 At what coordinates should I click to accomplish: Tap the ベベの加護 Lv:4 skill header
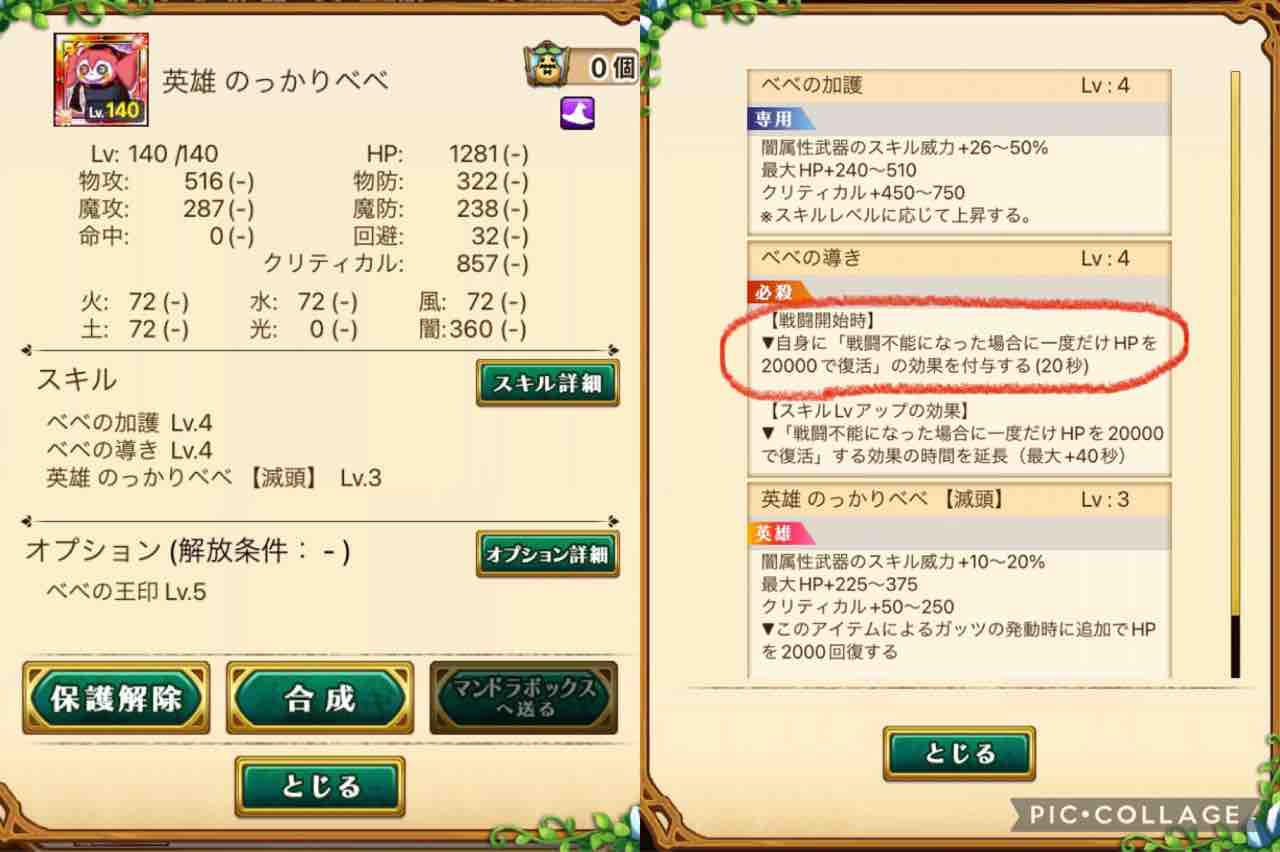[959, 86]
